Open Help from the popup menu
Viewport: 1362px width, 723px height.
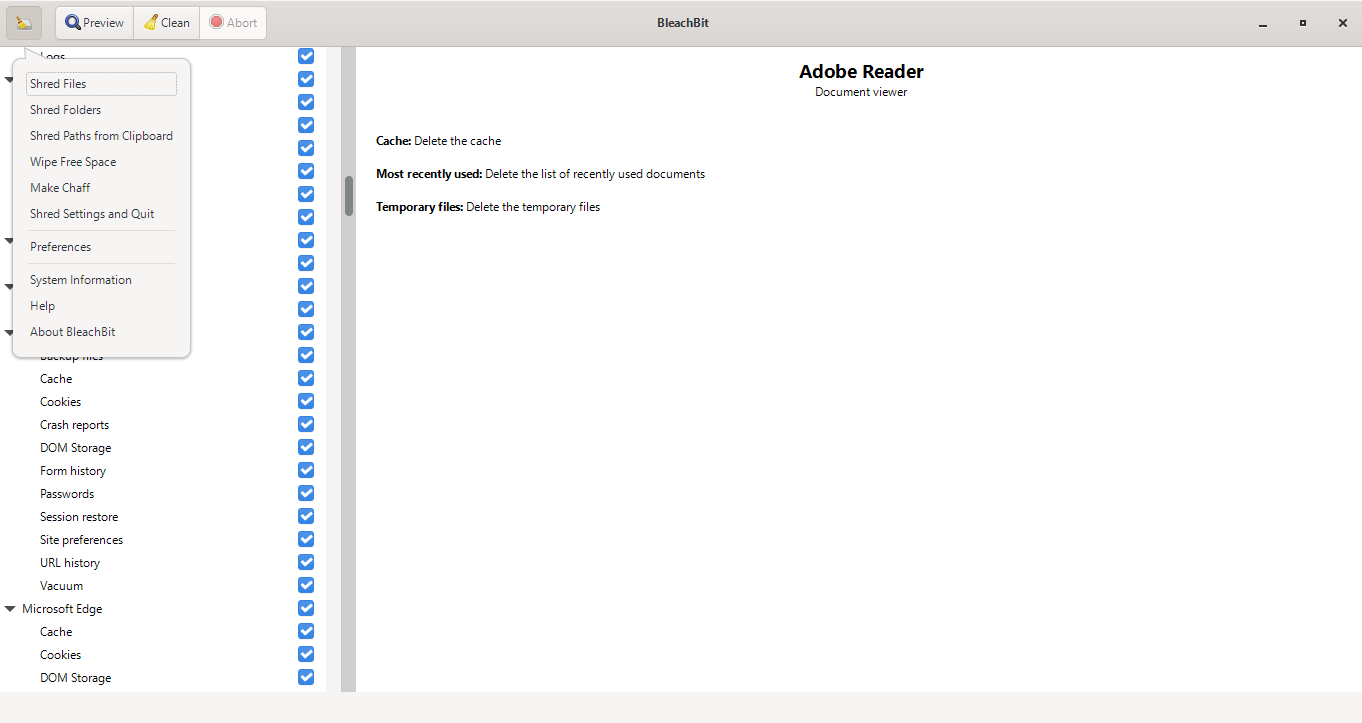[x=101, y=306]
